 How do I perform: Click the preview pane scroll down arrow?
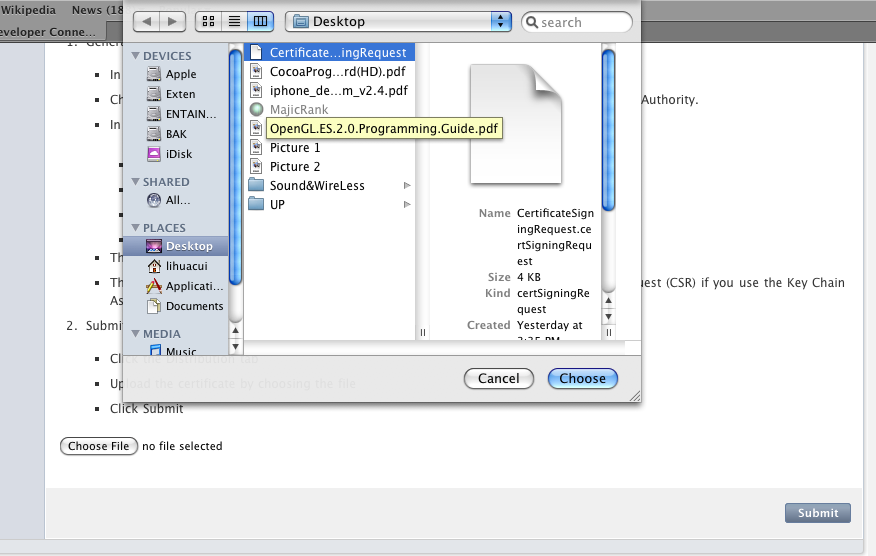pyautogui.click(x=608, y=316)
